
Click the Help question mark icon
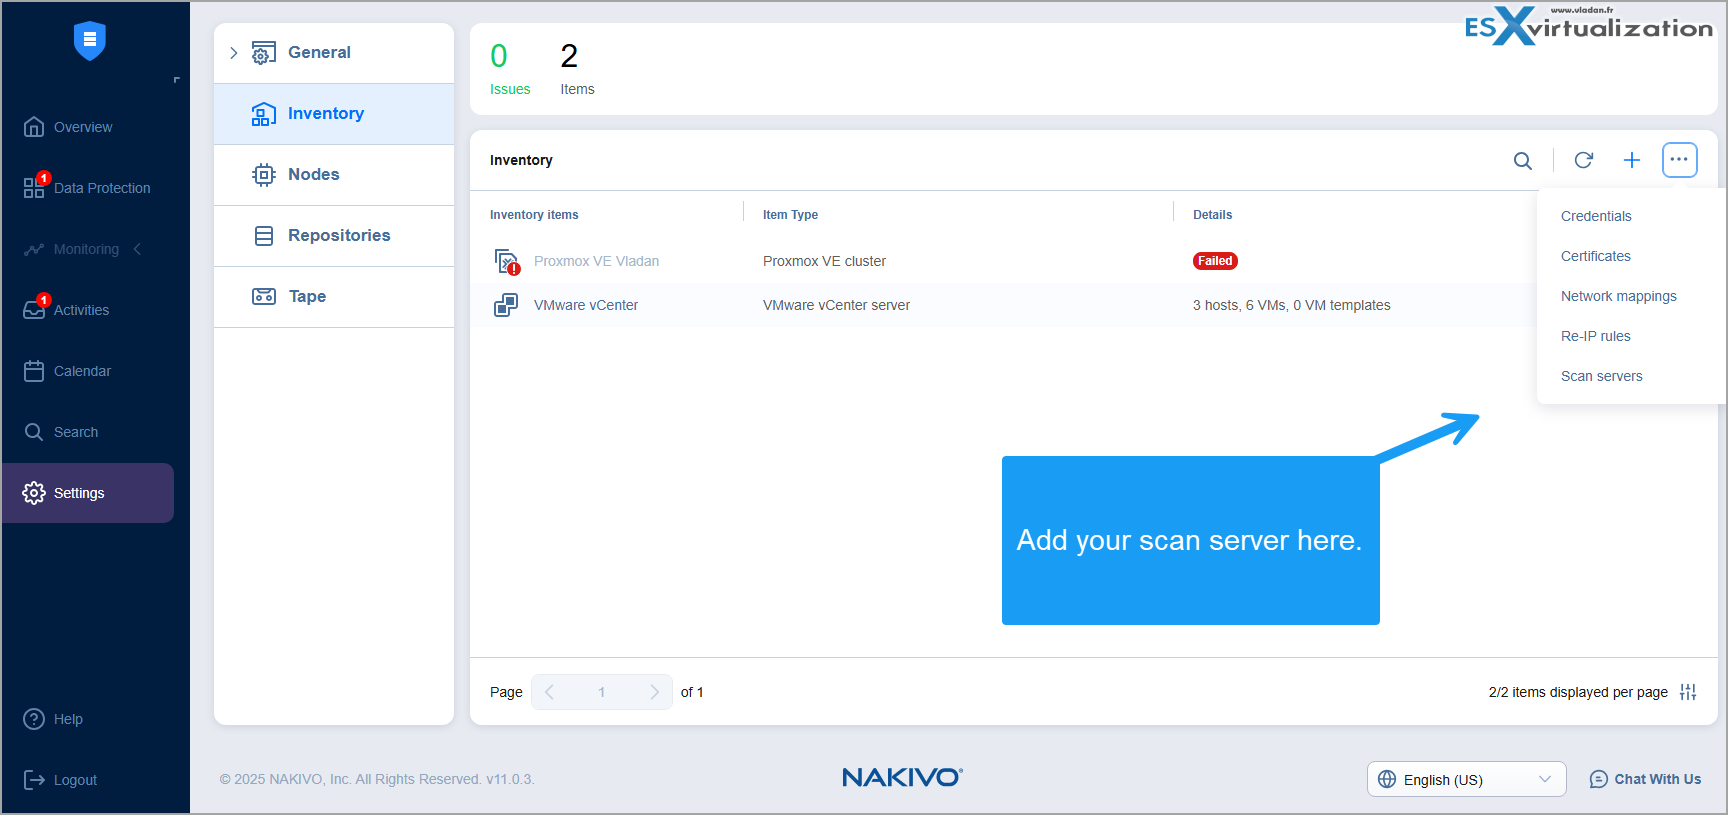tap(34, 719)
